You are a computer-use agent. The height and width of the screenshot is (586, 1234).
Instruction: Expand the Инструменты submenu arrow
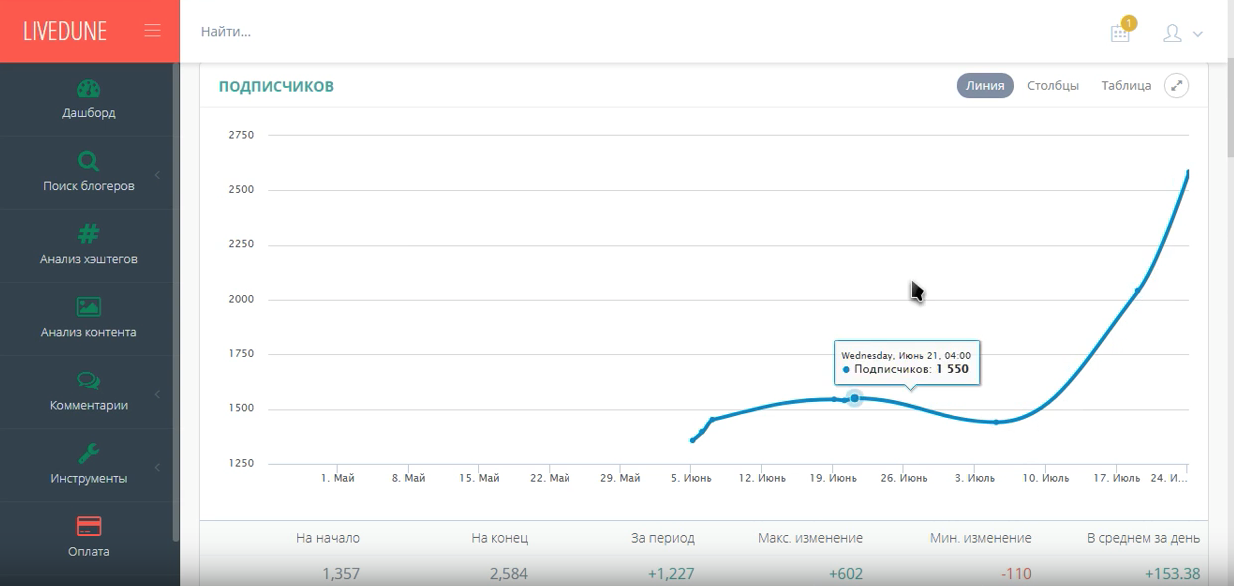pos(157,467)
